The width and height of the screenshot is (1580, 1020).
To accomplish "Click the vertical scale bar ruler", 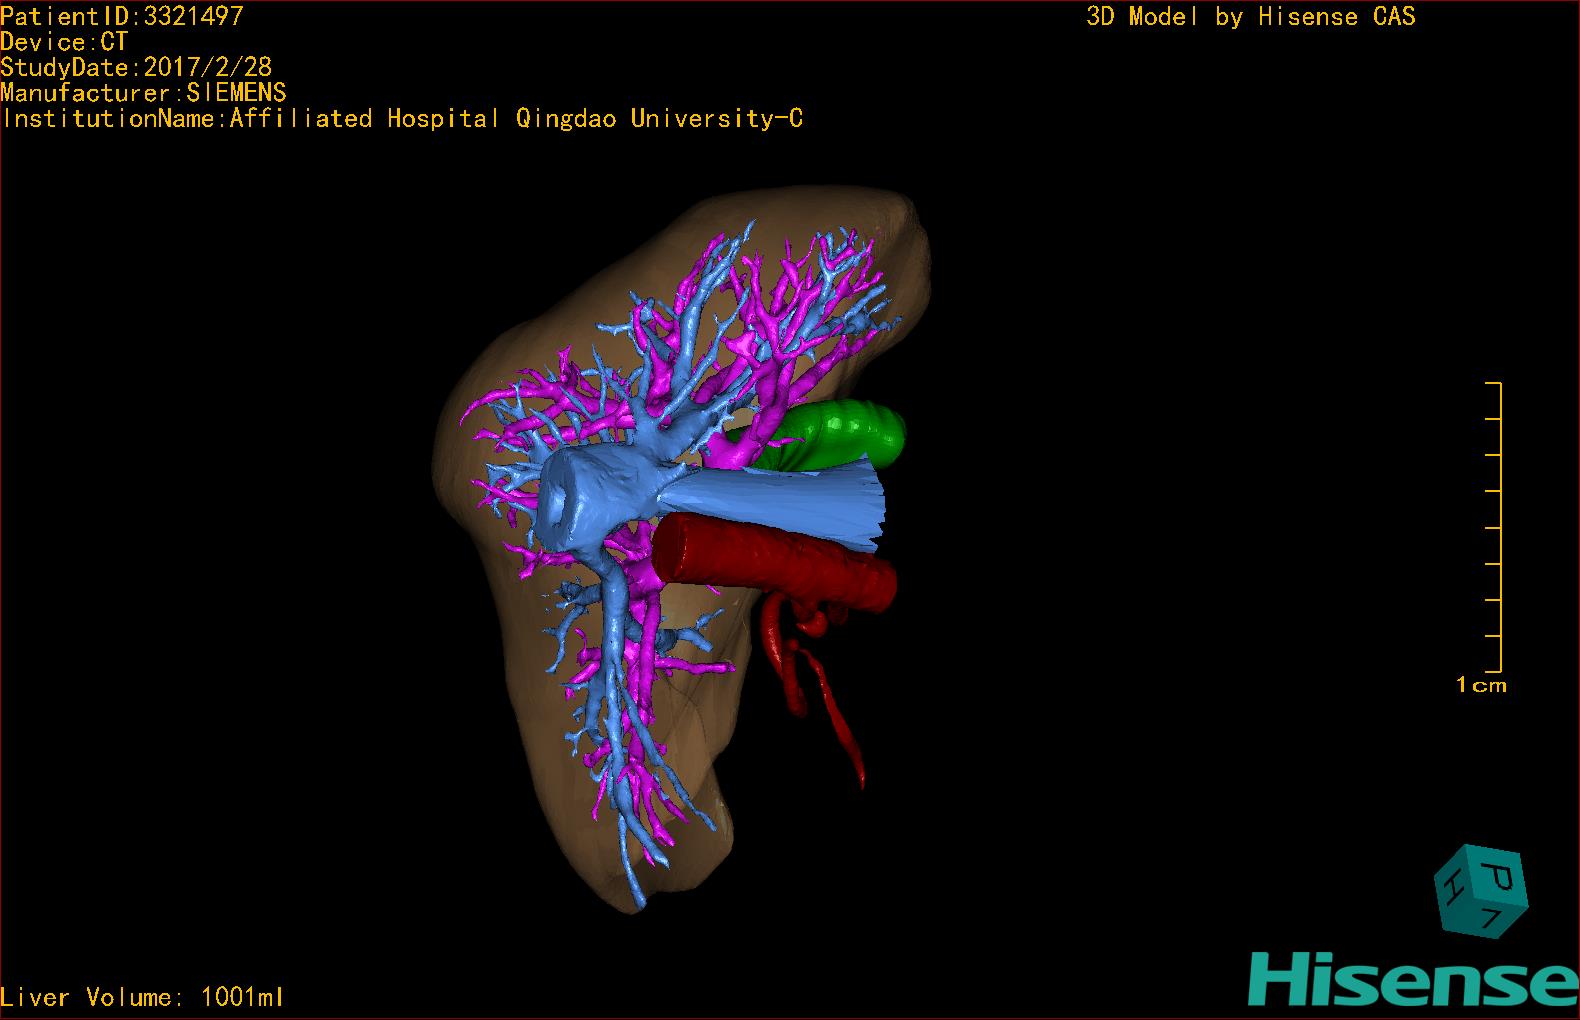I will pos(1494,527).
